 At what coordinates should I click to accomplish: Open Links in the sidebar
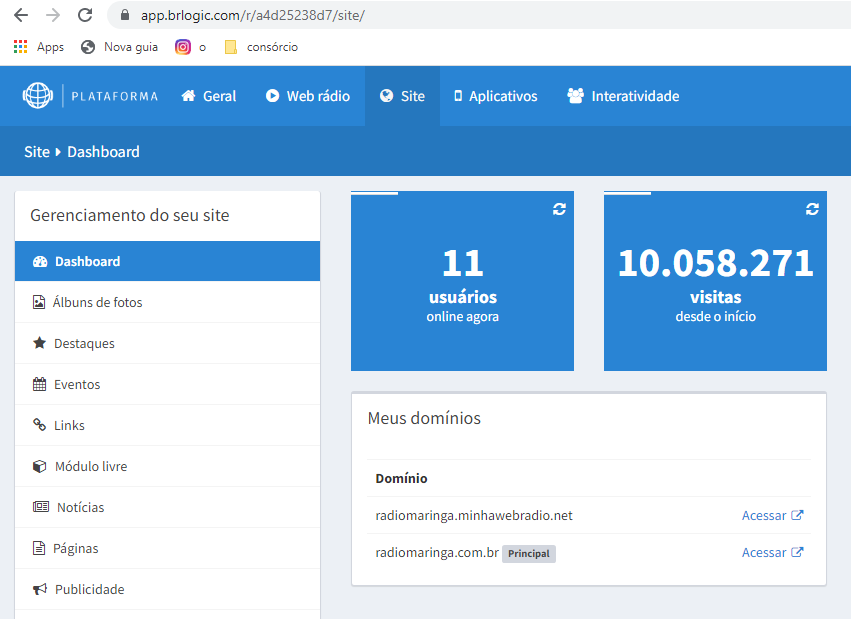(x=168, y=425)
